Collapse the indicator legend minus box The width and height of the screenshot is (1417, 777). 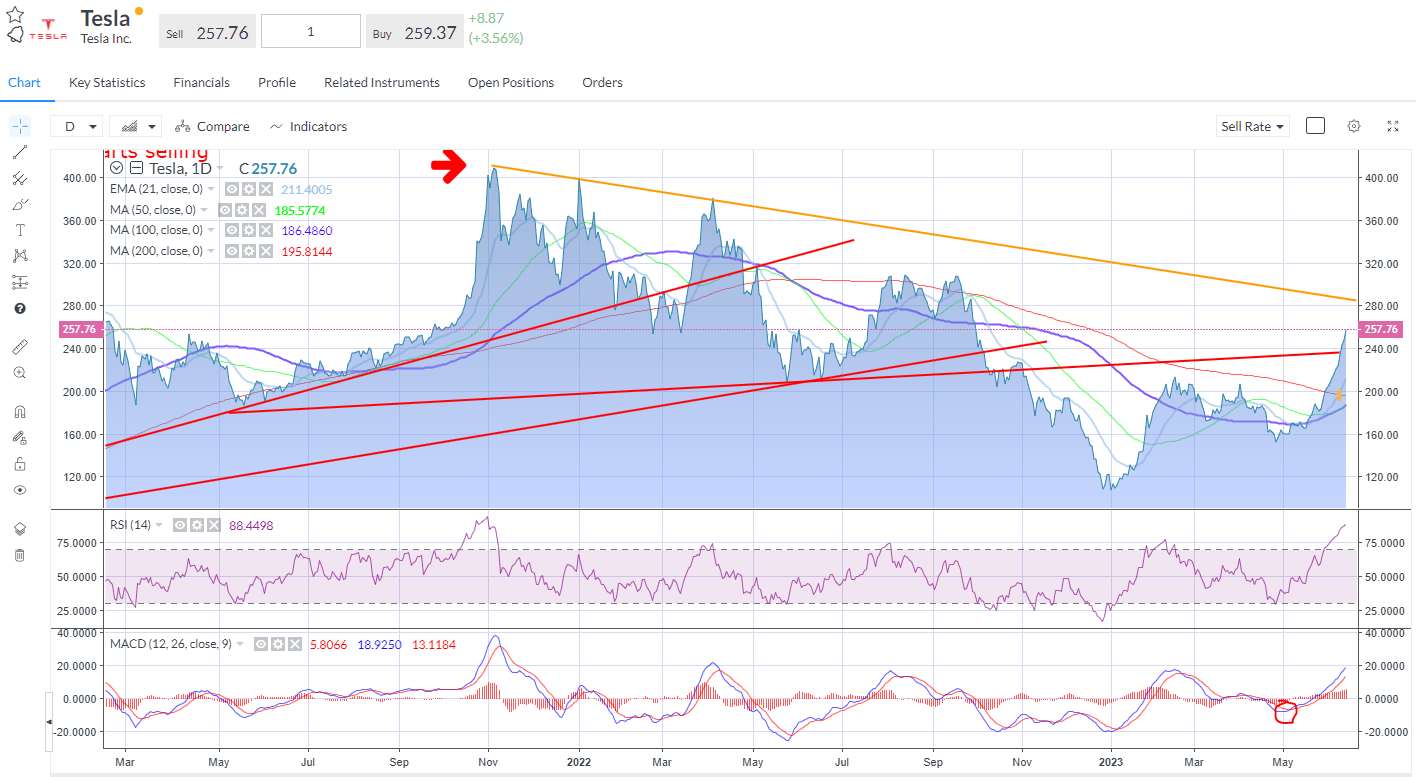coord(137,168)
